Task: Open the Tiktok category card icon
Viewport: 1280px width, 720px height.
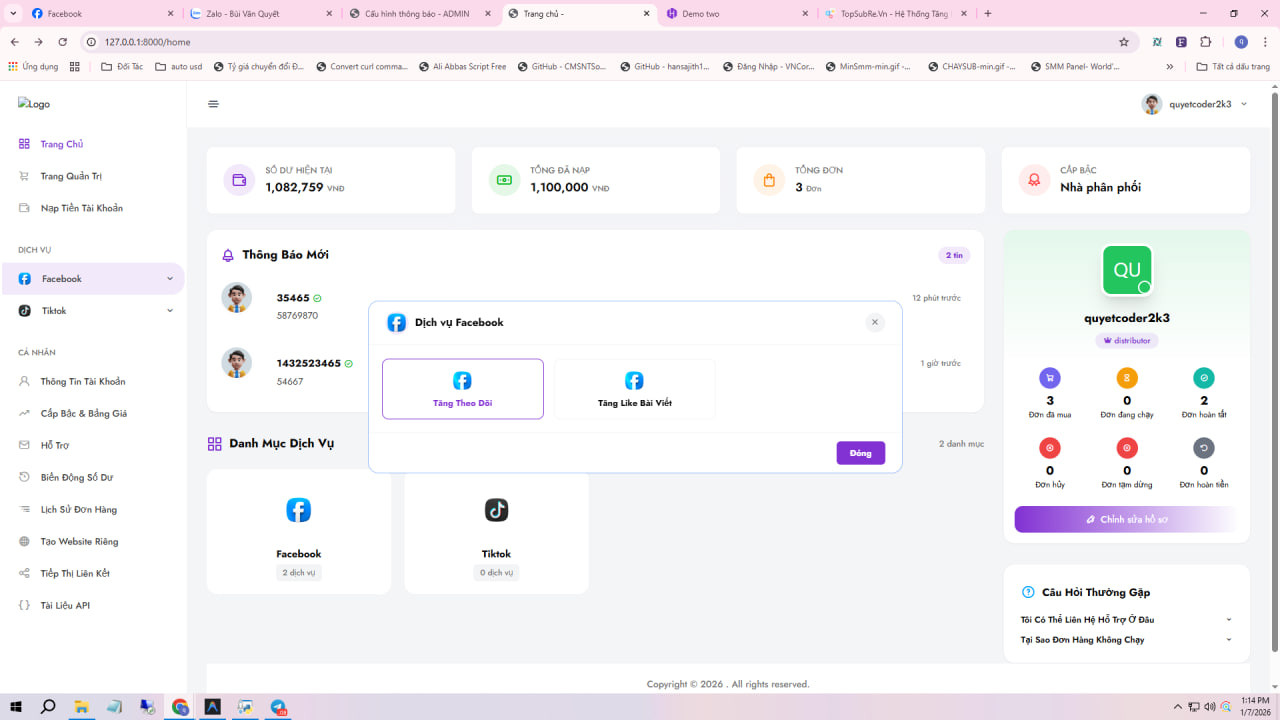Action: coord(497,510)
